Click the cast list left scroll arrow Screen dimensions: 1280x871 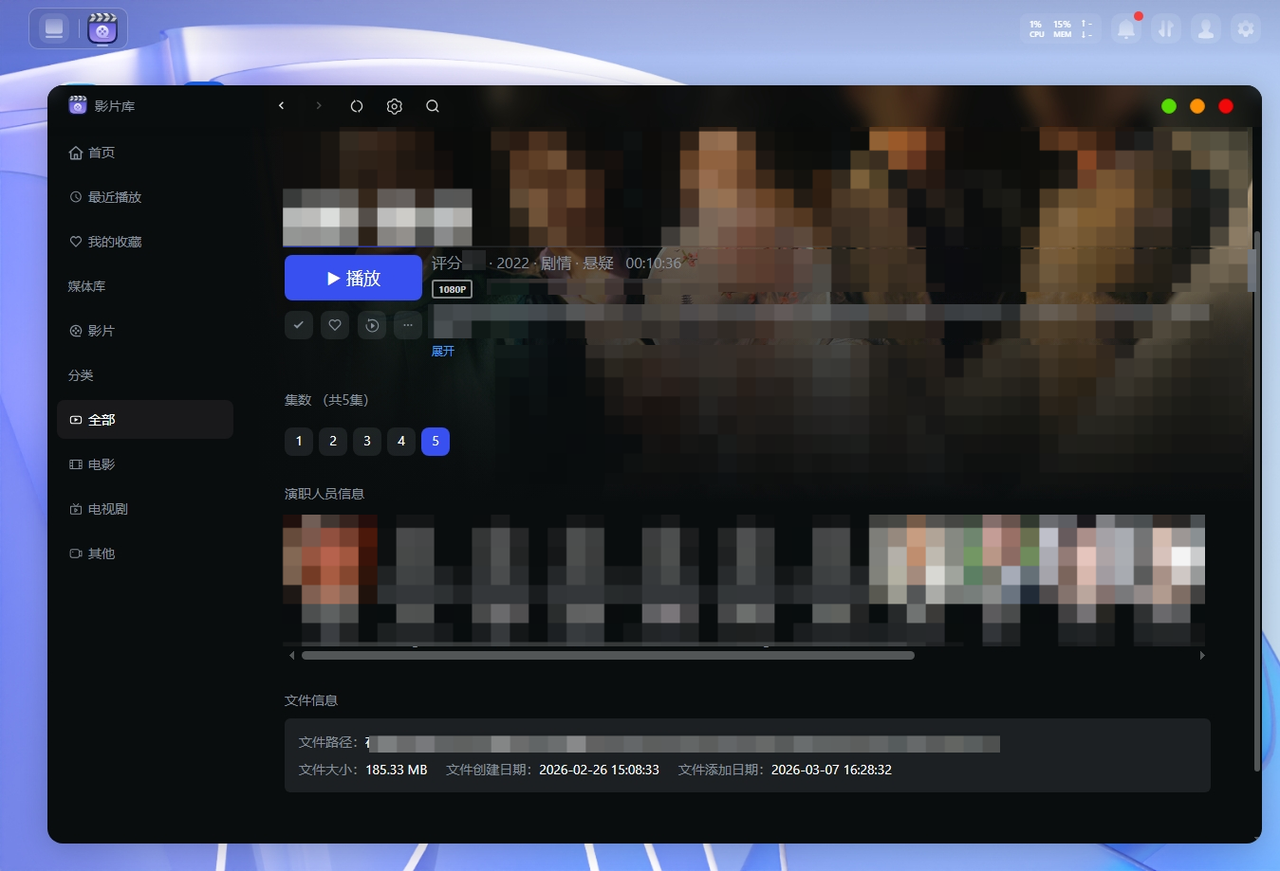(292, 655)
